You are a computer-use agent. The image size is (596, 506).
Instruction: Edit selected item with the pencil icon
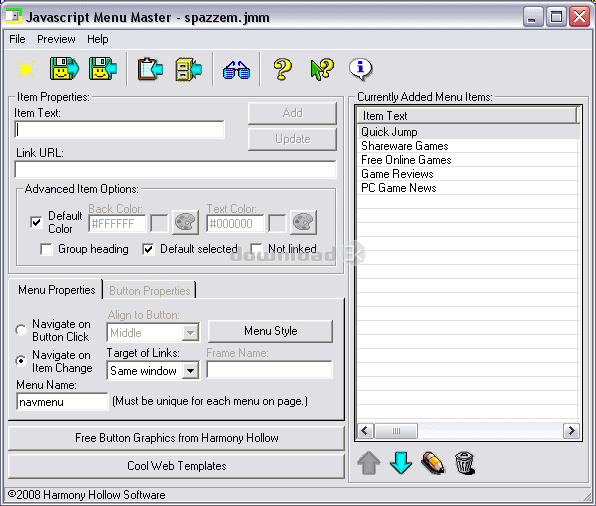point(433,463)
